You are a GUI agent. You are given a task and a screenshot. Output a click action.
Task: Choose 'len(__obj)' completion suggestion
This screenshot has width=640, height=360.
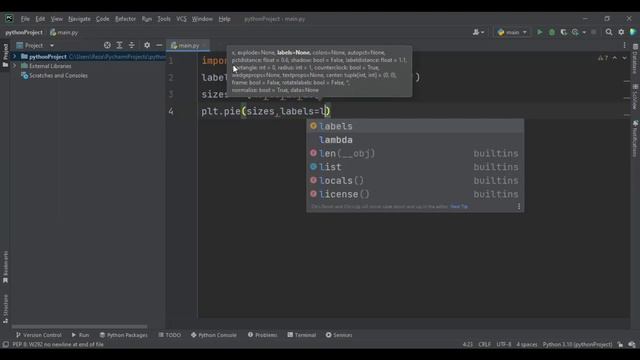click(415, 153)
